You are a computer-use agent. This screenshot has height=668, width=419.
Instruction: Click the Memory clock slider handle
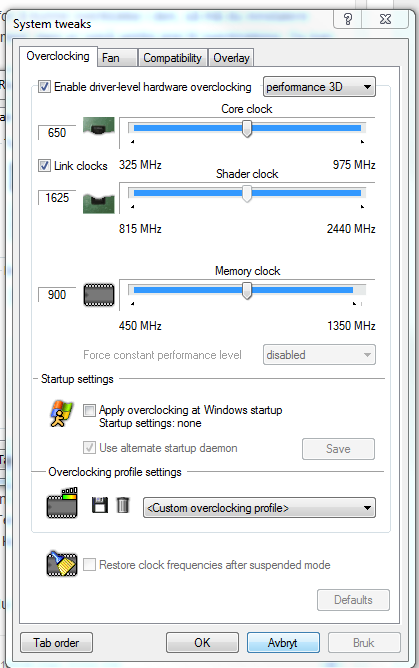247,291
